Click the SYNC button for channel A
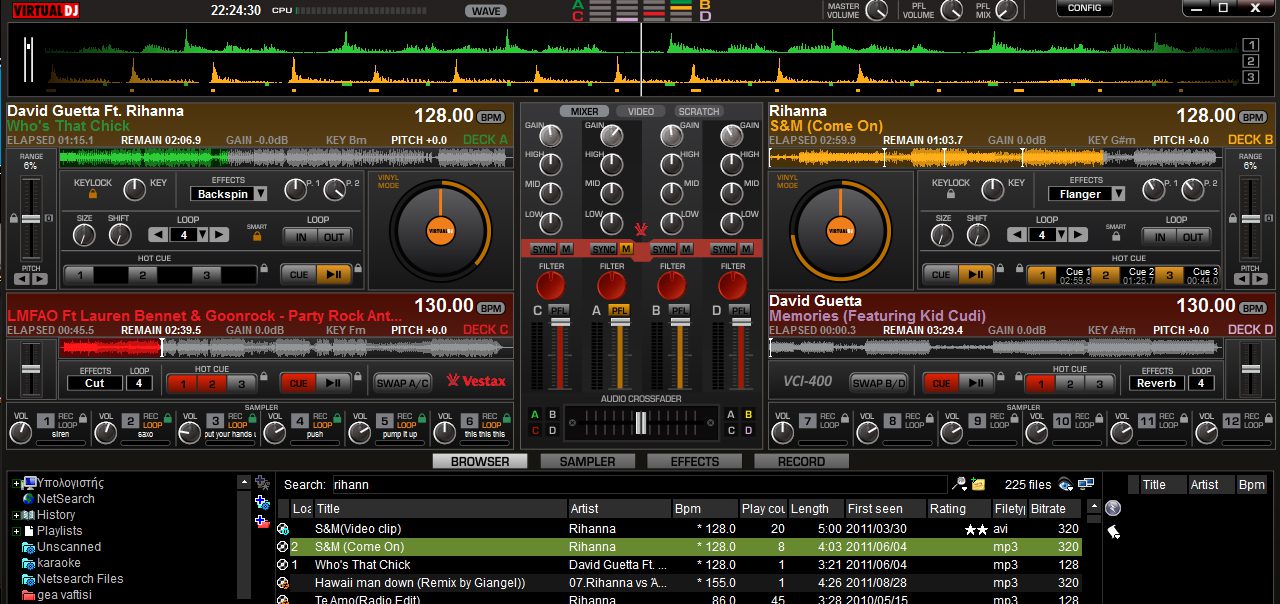Viewport: 1280px width, 604px height. 603,249
